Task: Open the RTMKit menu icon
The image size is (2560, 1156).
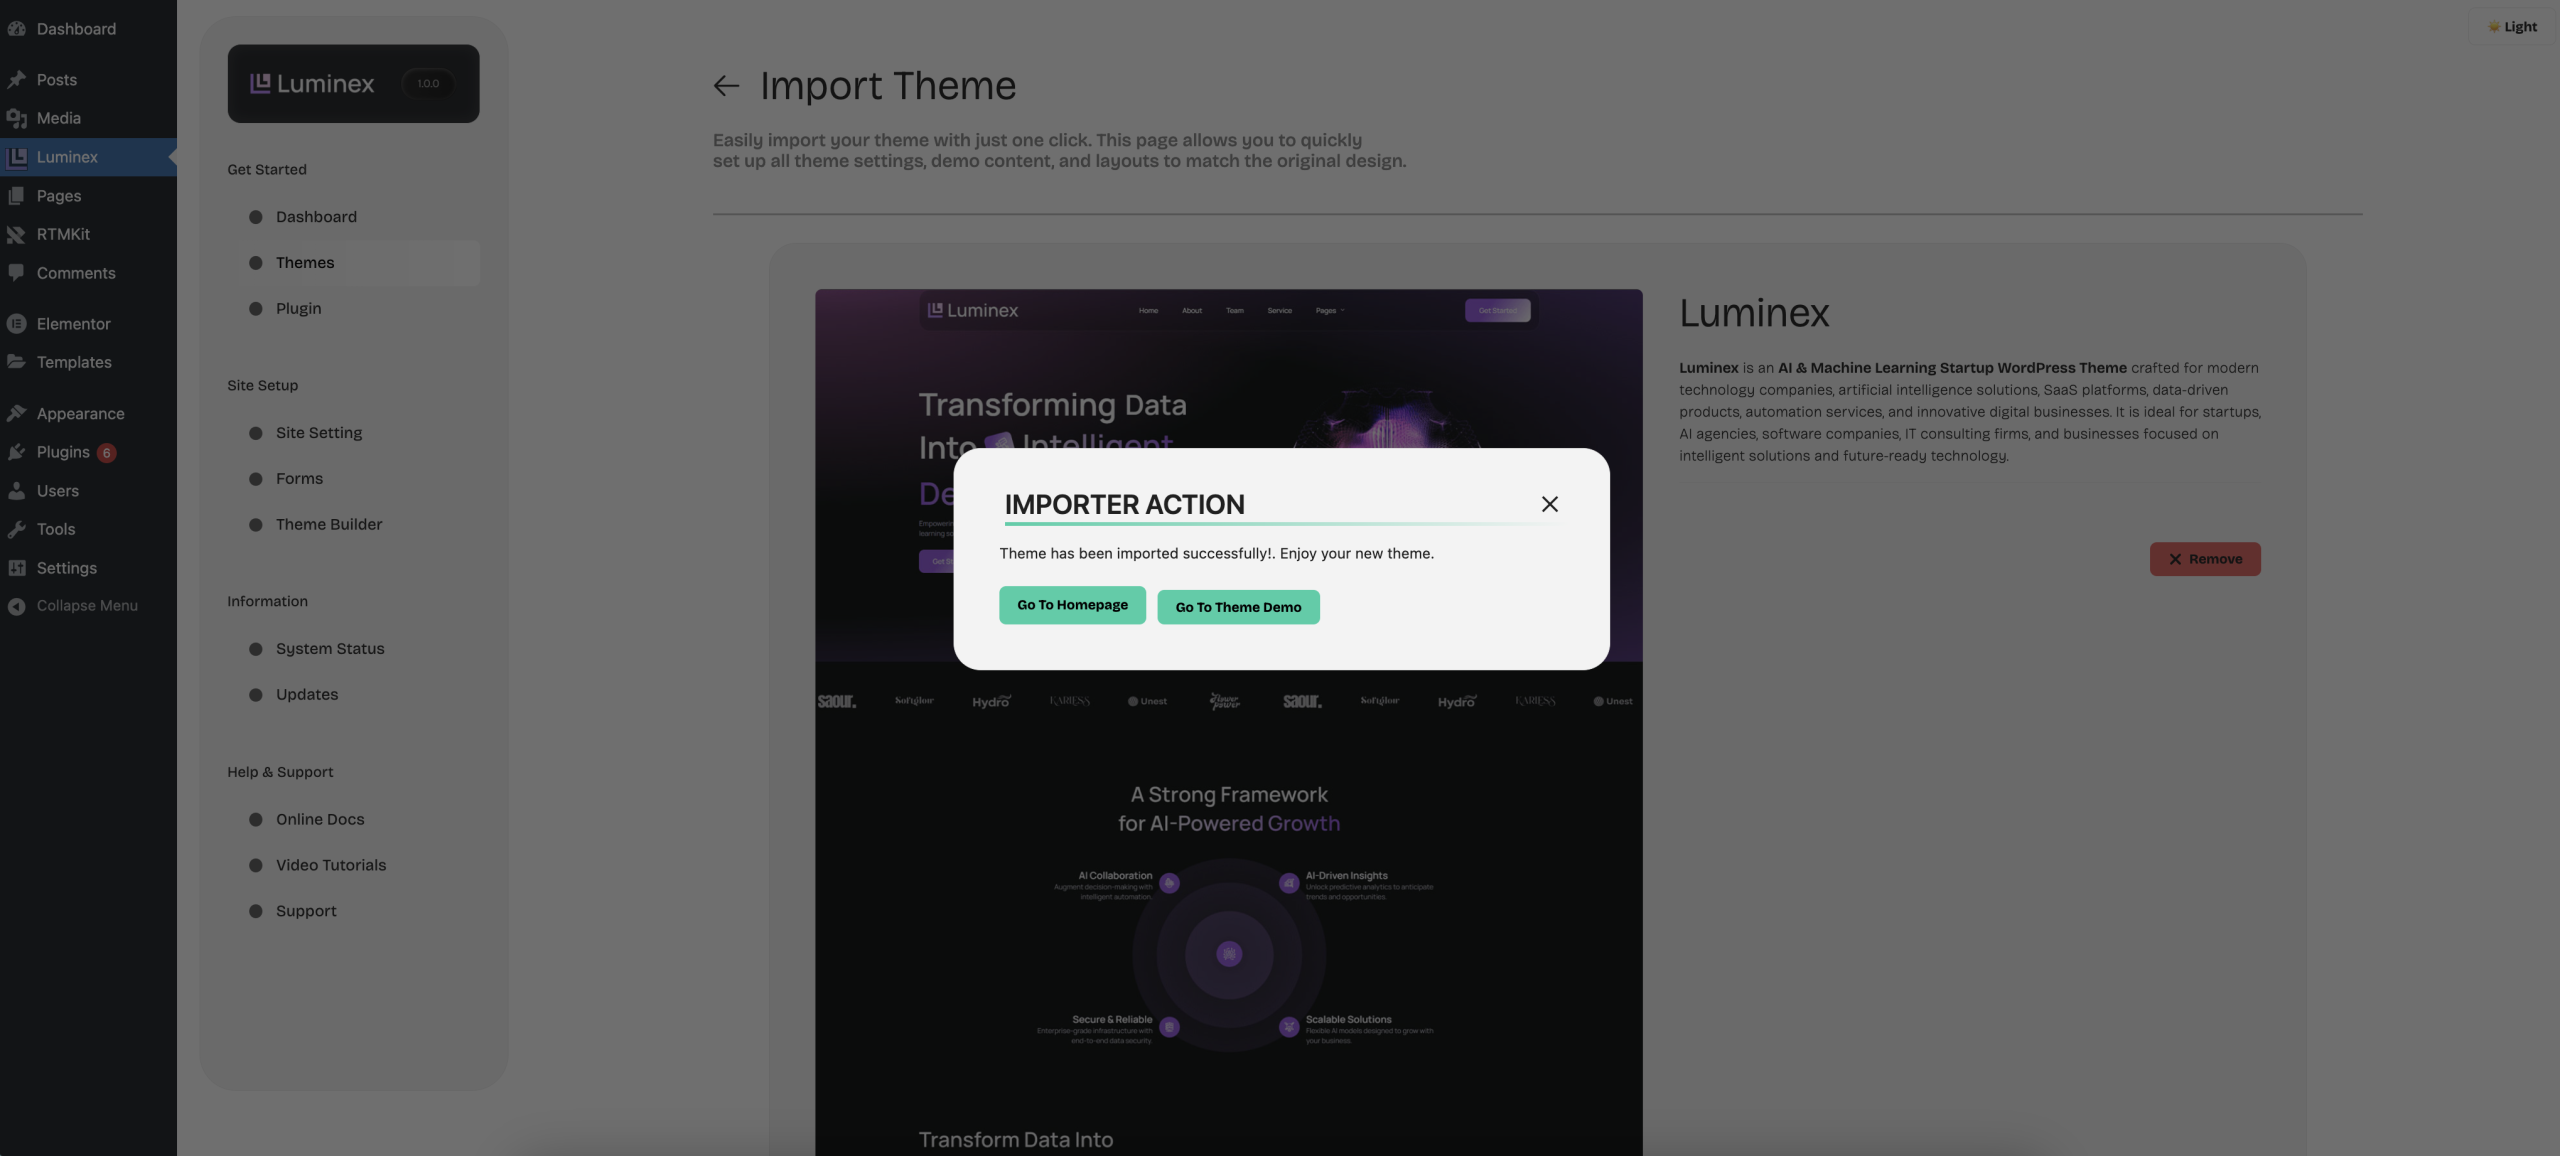Action: point(16,234)
